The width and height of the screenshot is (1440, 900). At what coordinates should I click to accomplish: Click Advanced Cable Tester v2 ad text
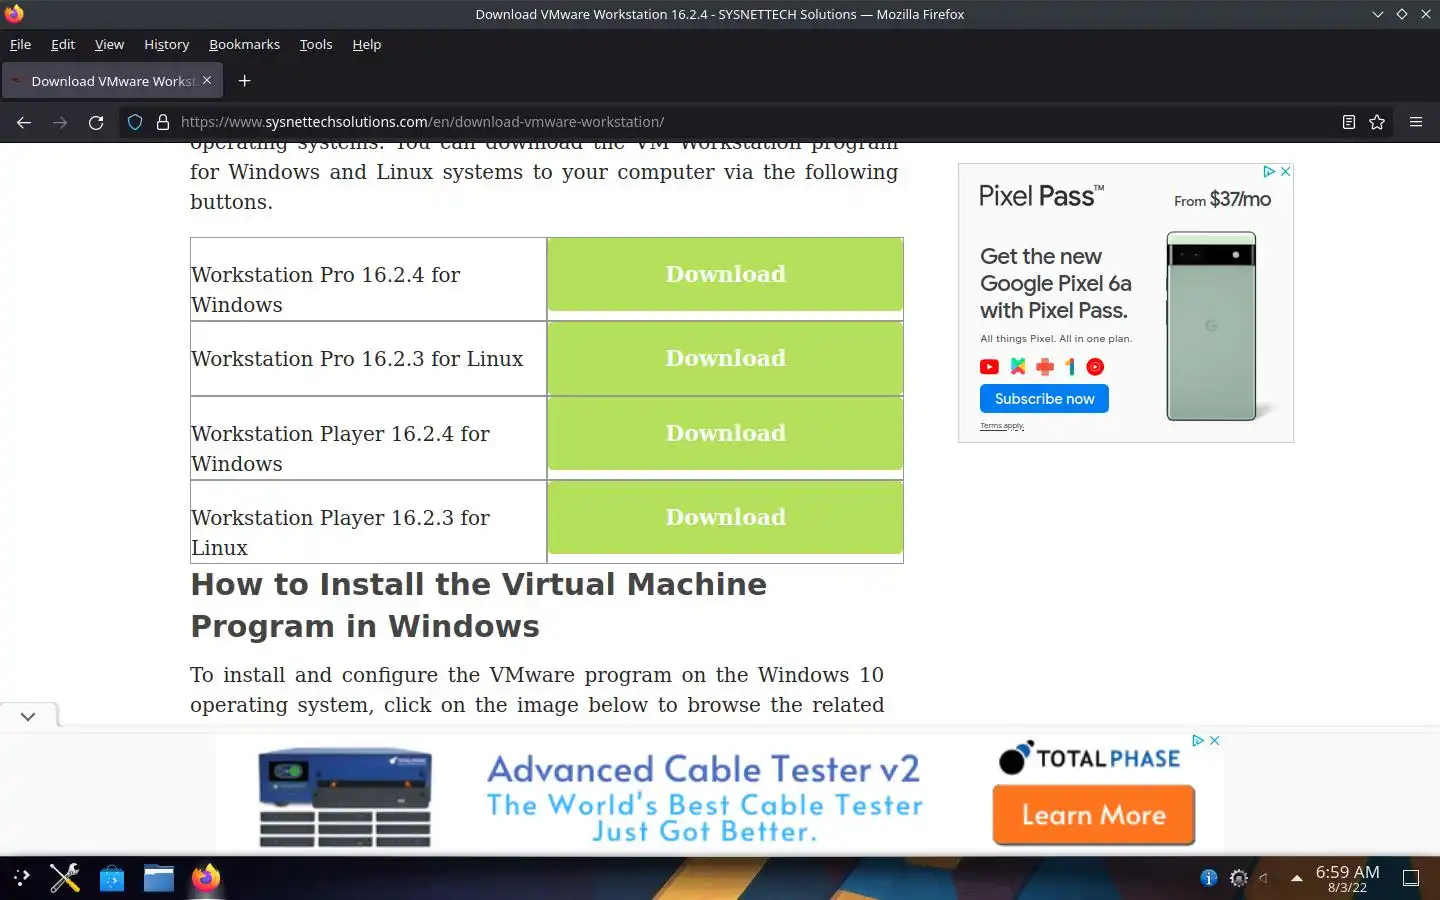pyautogui.click(x=703, y=769)
